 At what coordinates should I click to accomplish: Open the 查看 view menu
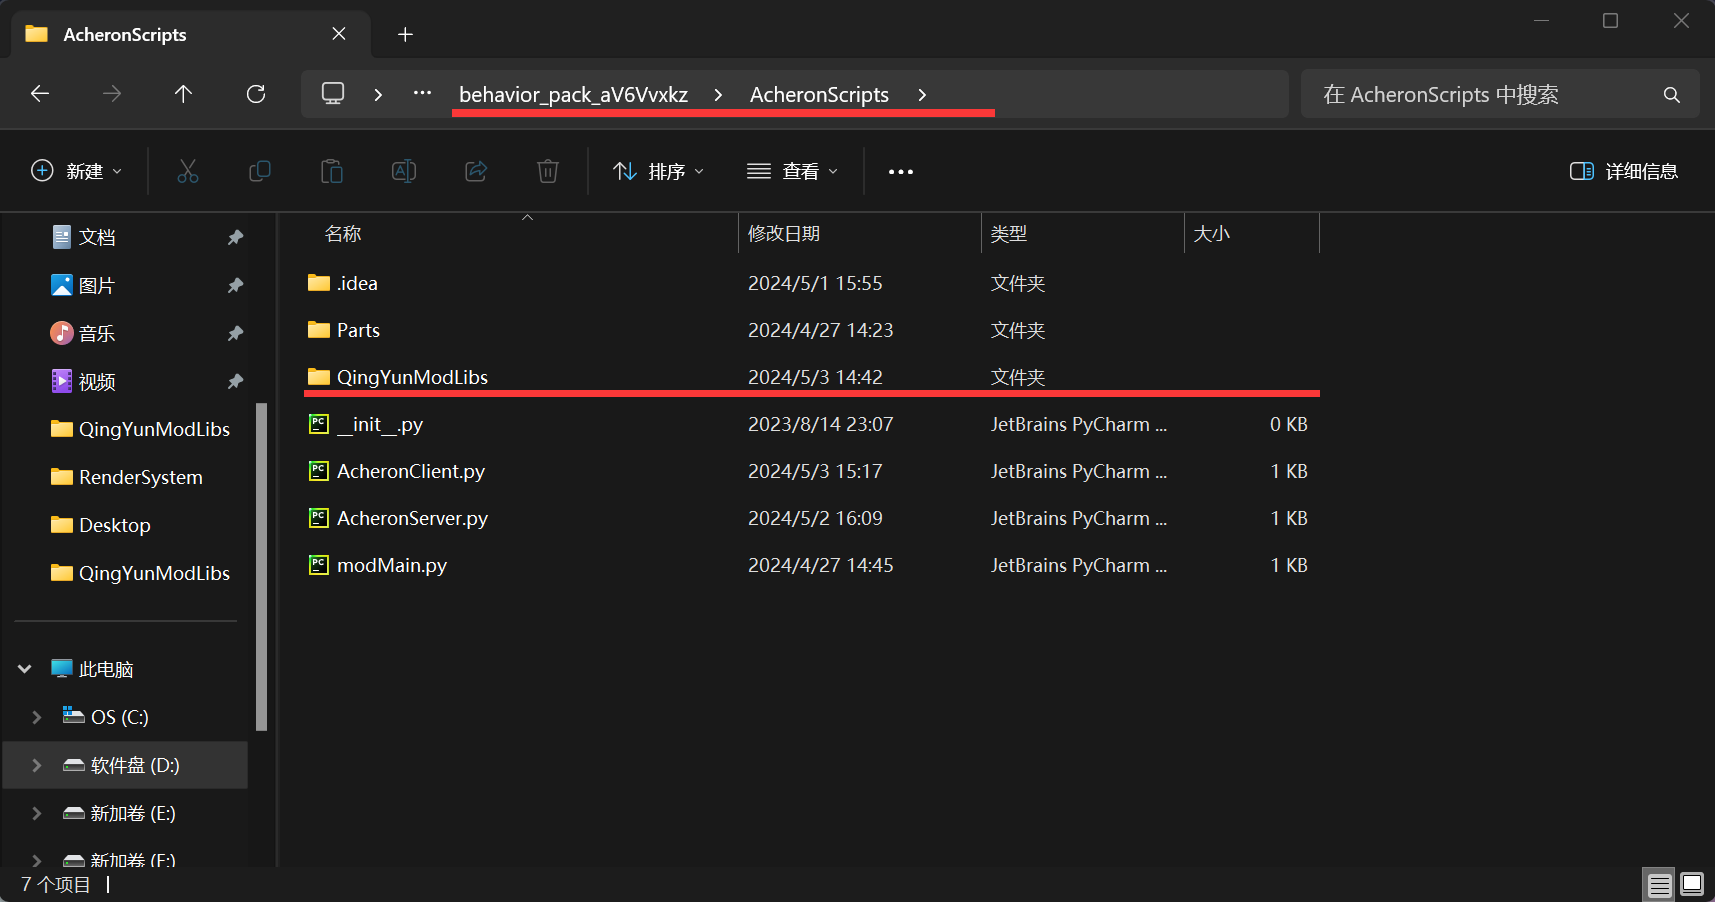(x=792, y=171)
